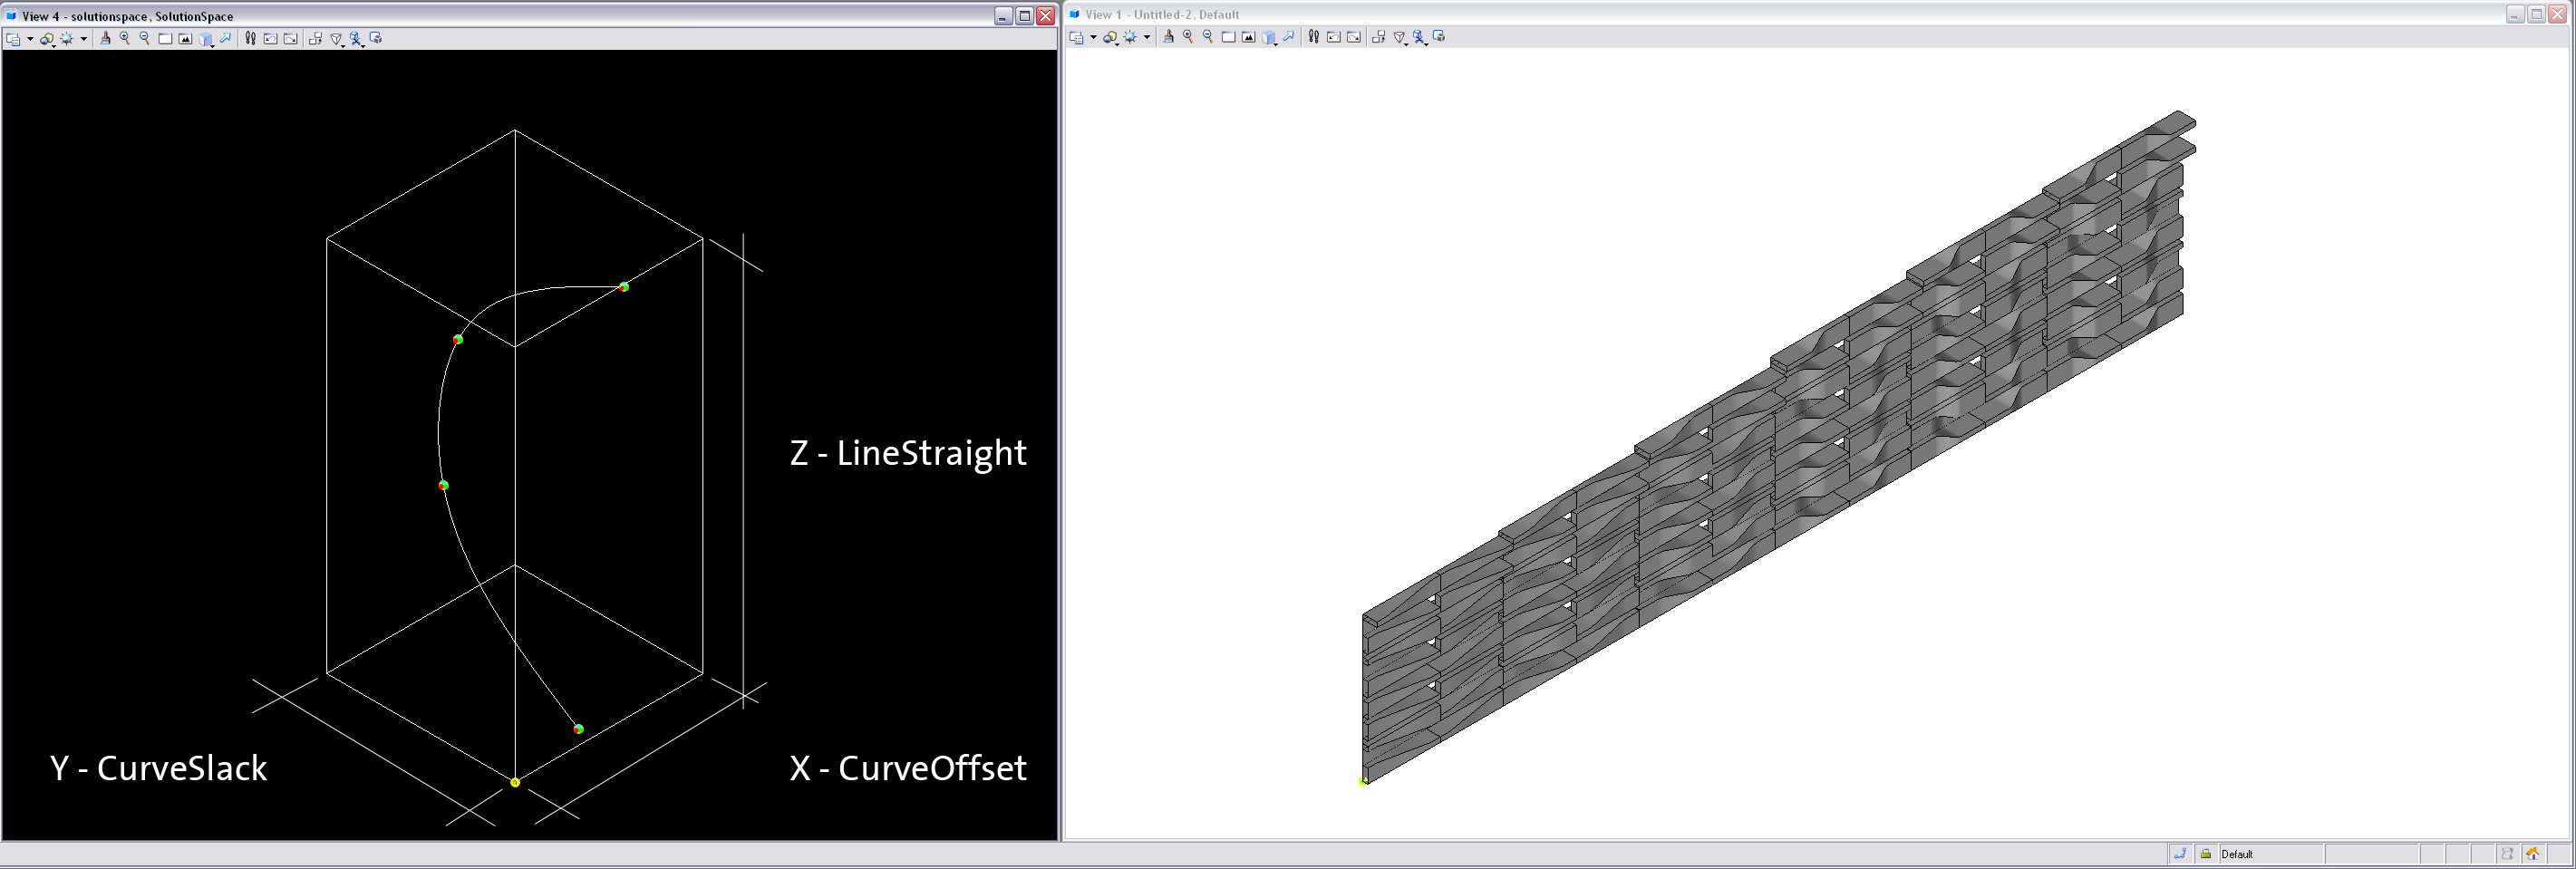Expand brightness dropdown arrow in View 1

(1147, 37)
